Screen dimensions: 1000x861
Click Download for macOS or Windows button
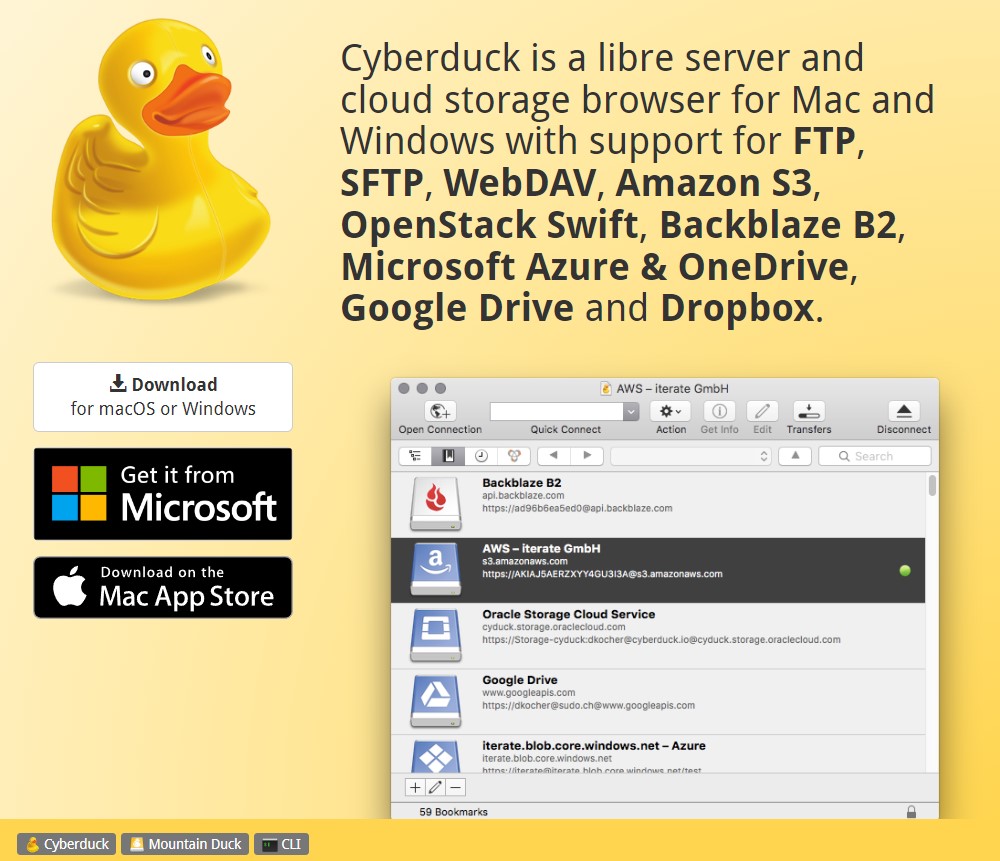tap(163, 397)
